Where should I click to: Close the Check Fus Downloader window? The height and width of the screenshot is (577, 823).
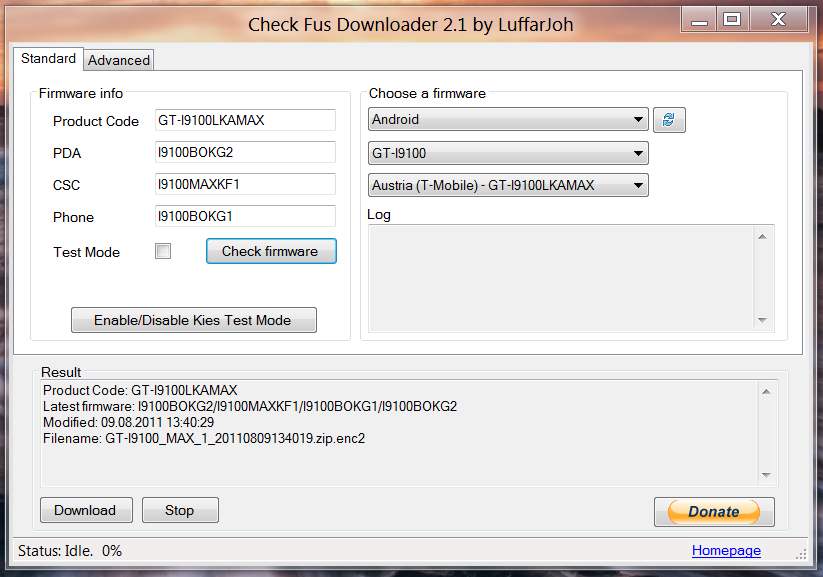coord(778,20)
